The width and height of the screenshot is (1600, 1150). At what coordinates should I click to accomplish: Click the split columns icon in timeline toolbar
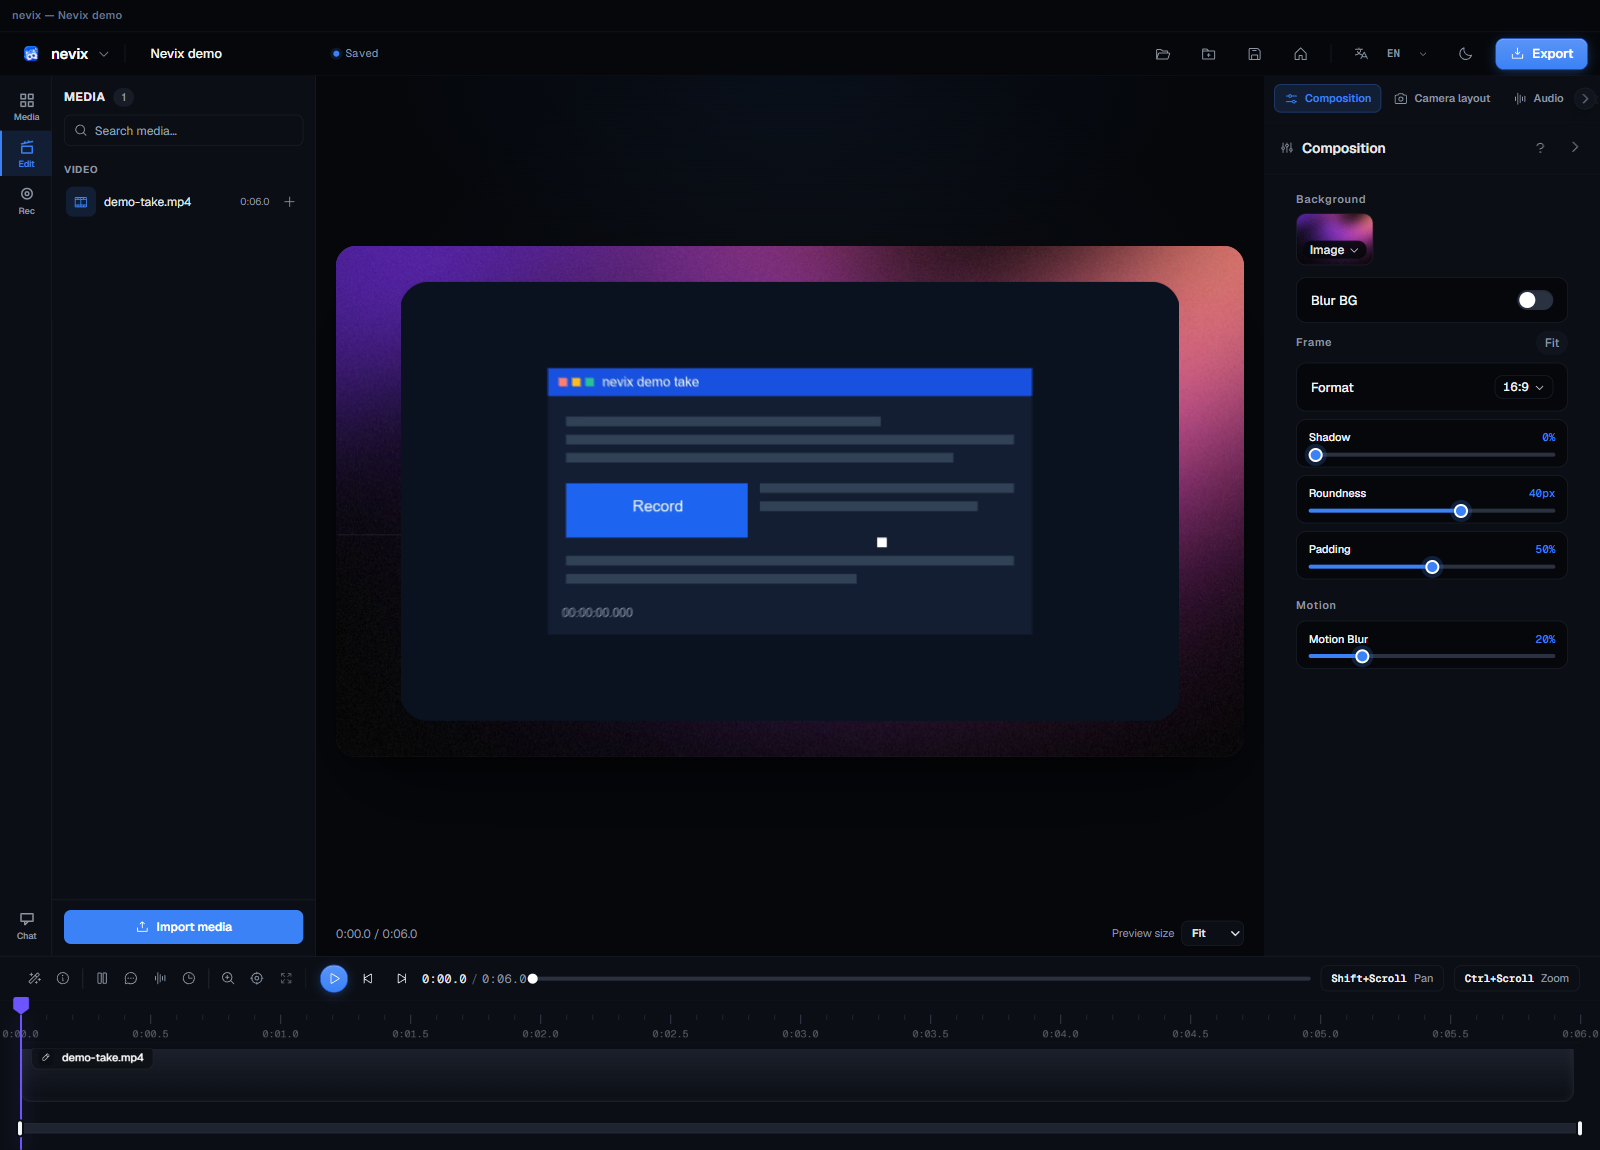point(102,978)
